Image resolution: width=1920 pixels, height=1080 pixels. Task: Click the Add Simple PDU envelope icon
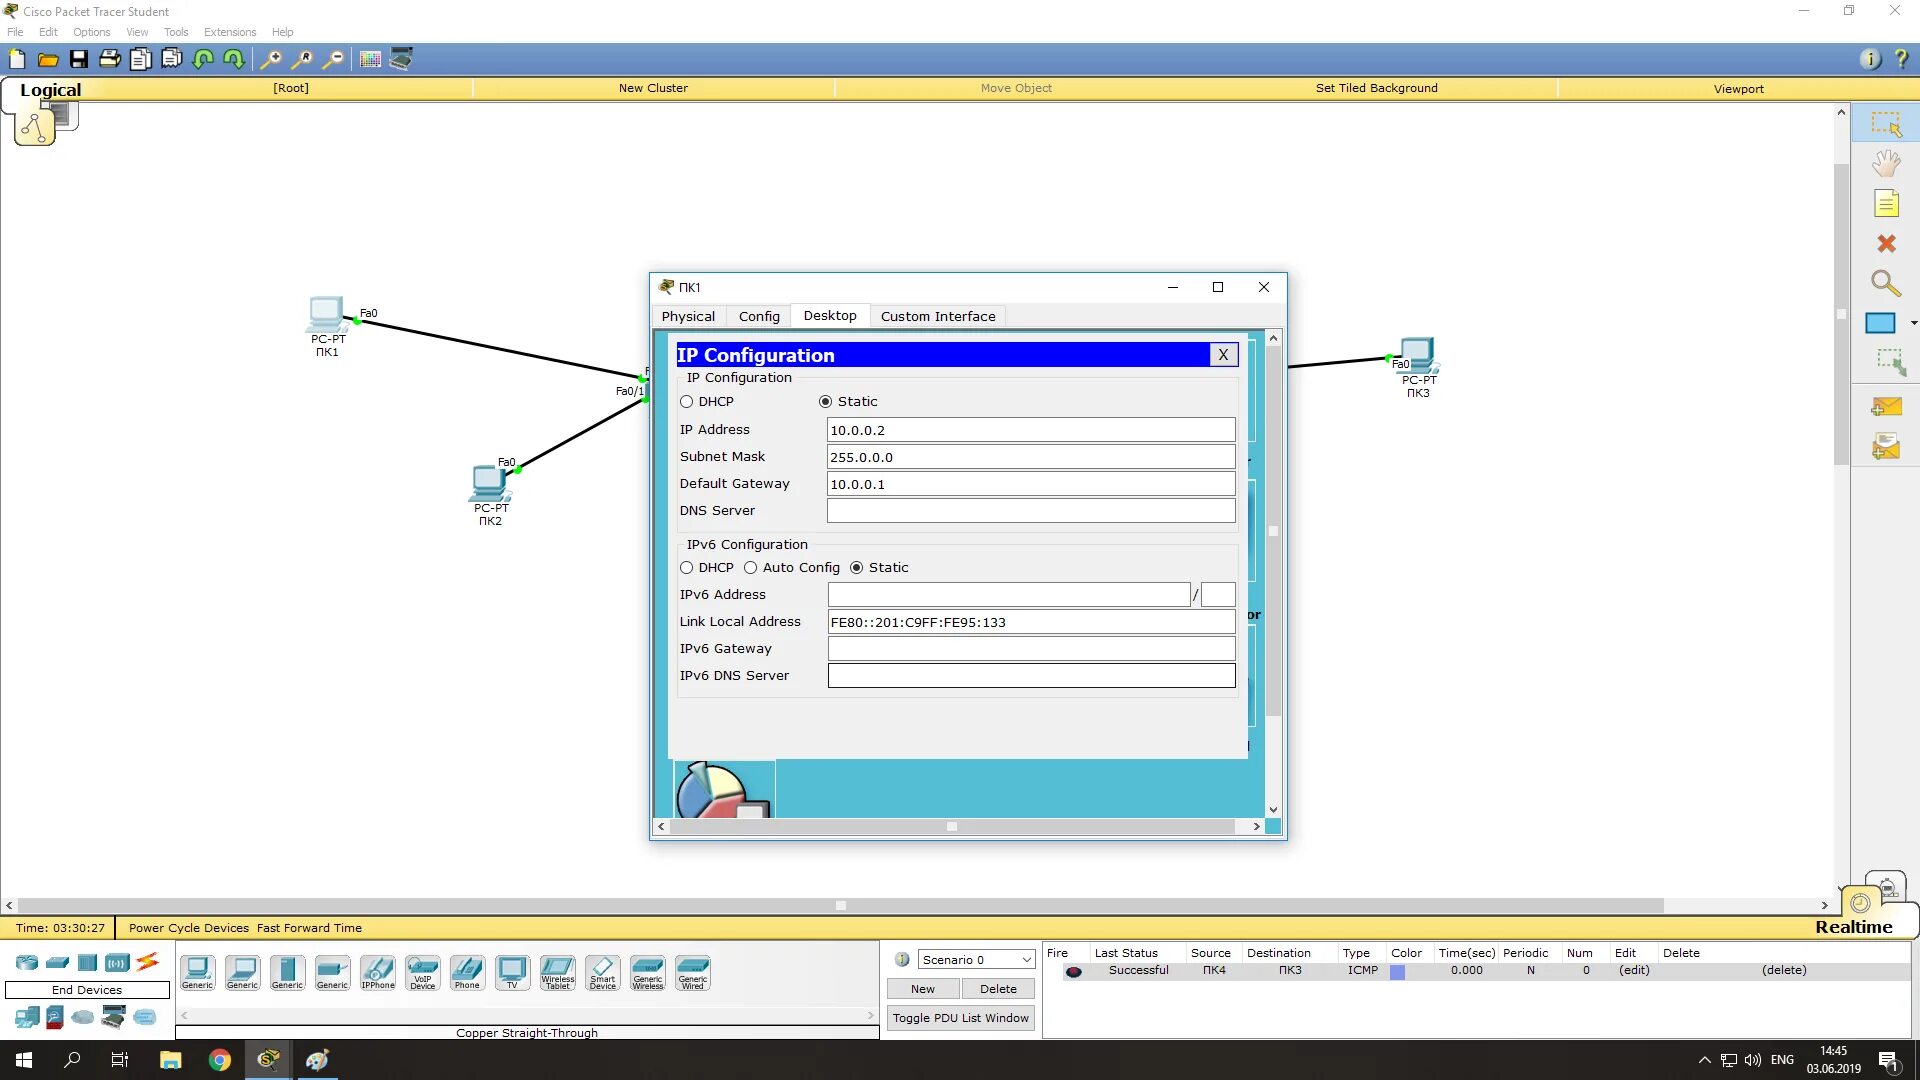click(1886, 407)
